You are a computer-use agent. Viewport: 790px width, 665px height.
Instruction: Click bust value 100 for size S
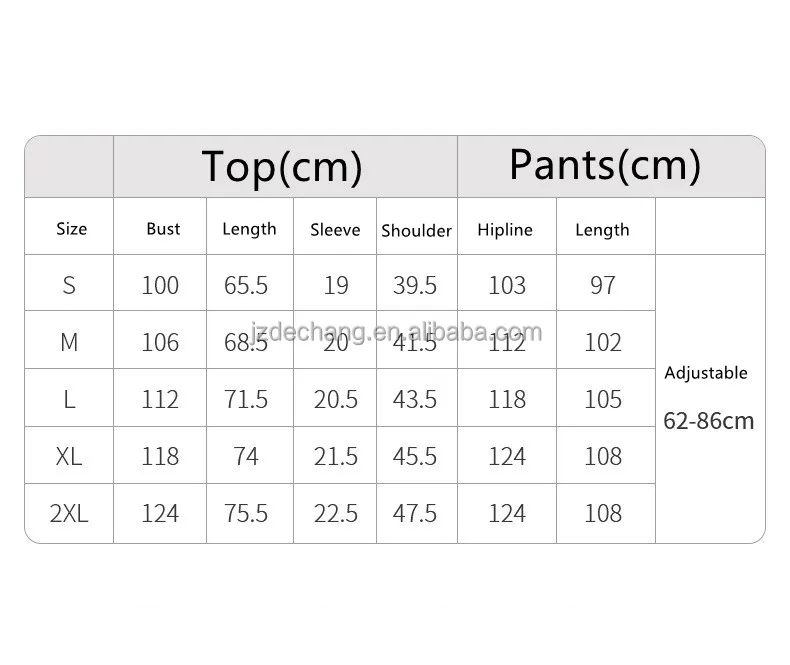pos(160,285)
